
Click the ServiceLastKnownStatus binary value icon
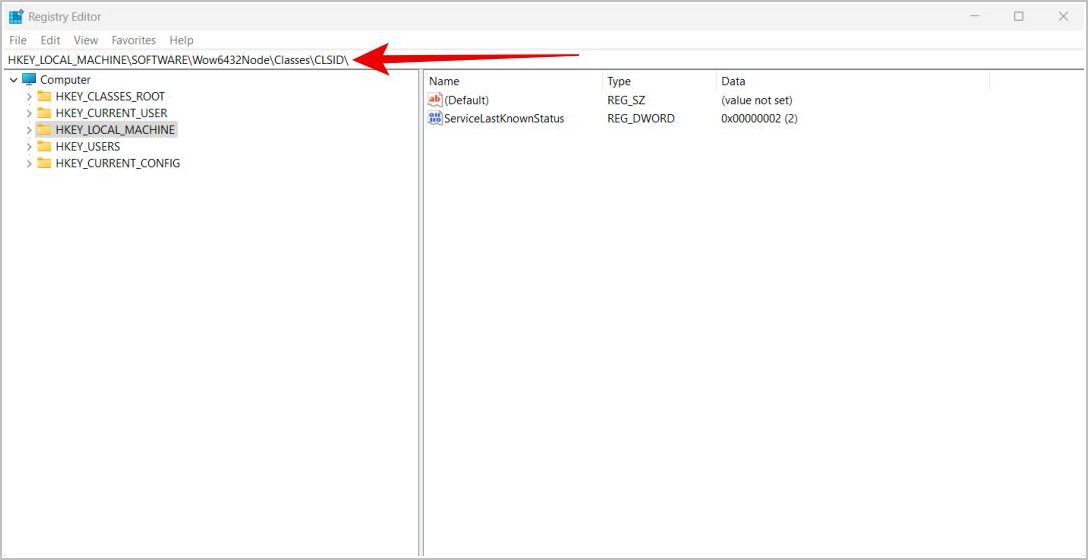point(435,119)
